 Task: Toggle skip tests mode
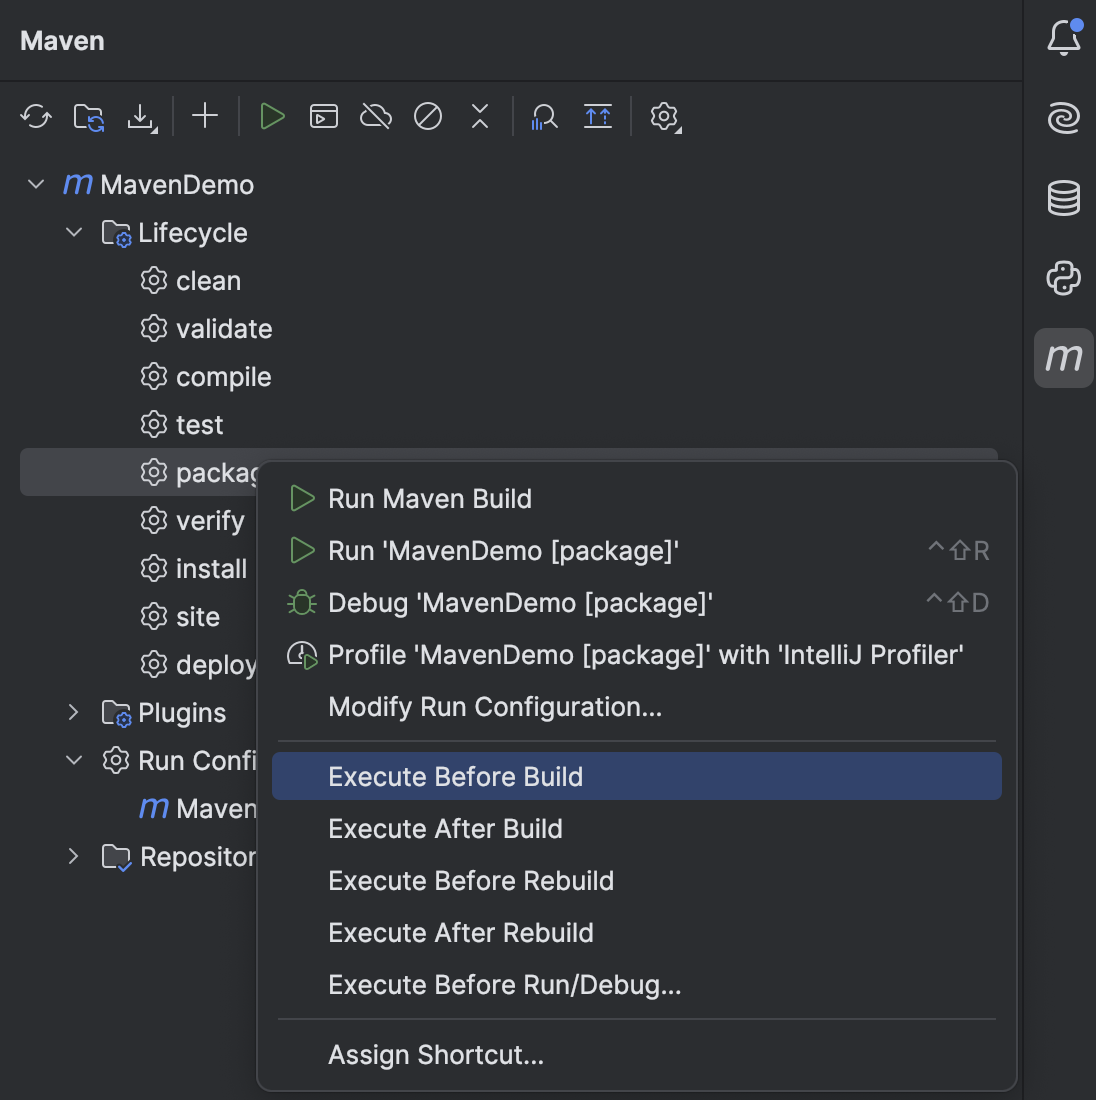[x=427, y=116]
